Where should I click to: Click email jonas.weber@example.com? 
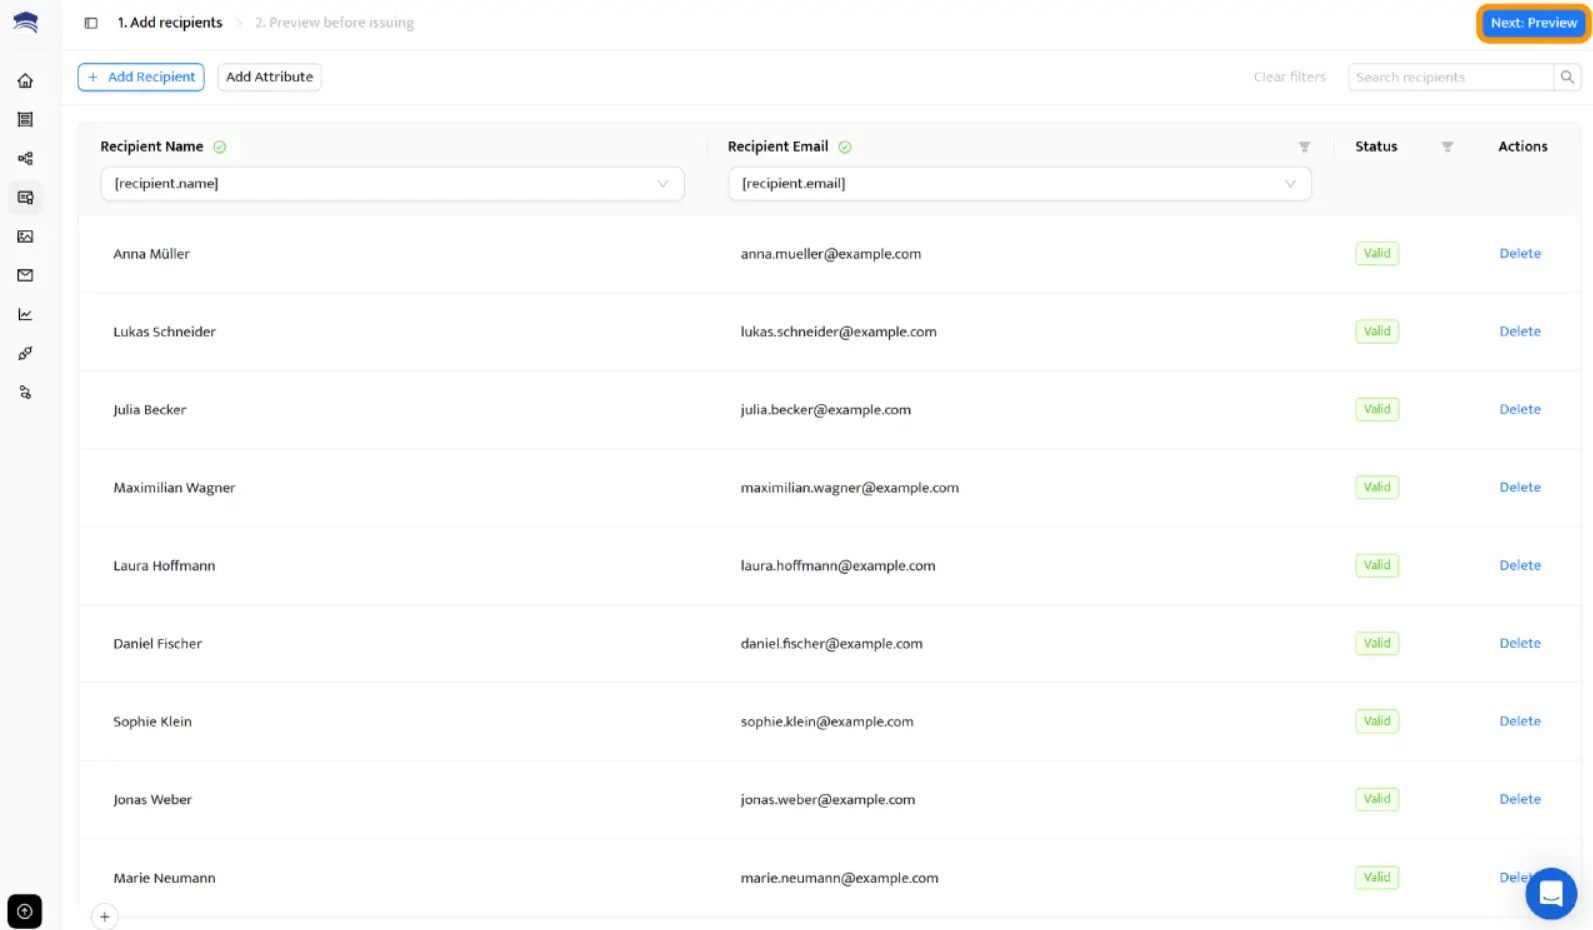coord(828,800)
